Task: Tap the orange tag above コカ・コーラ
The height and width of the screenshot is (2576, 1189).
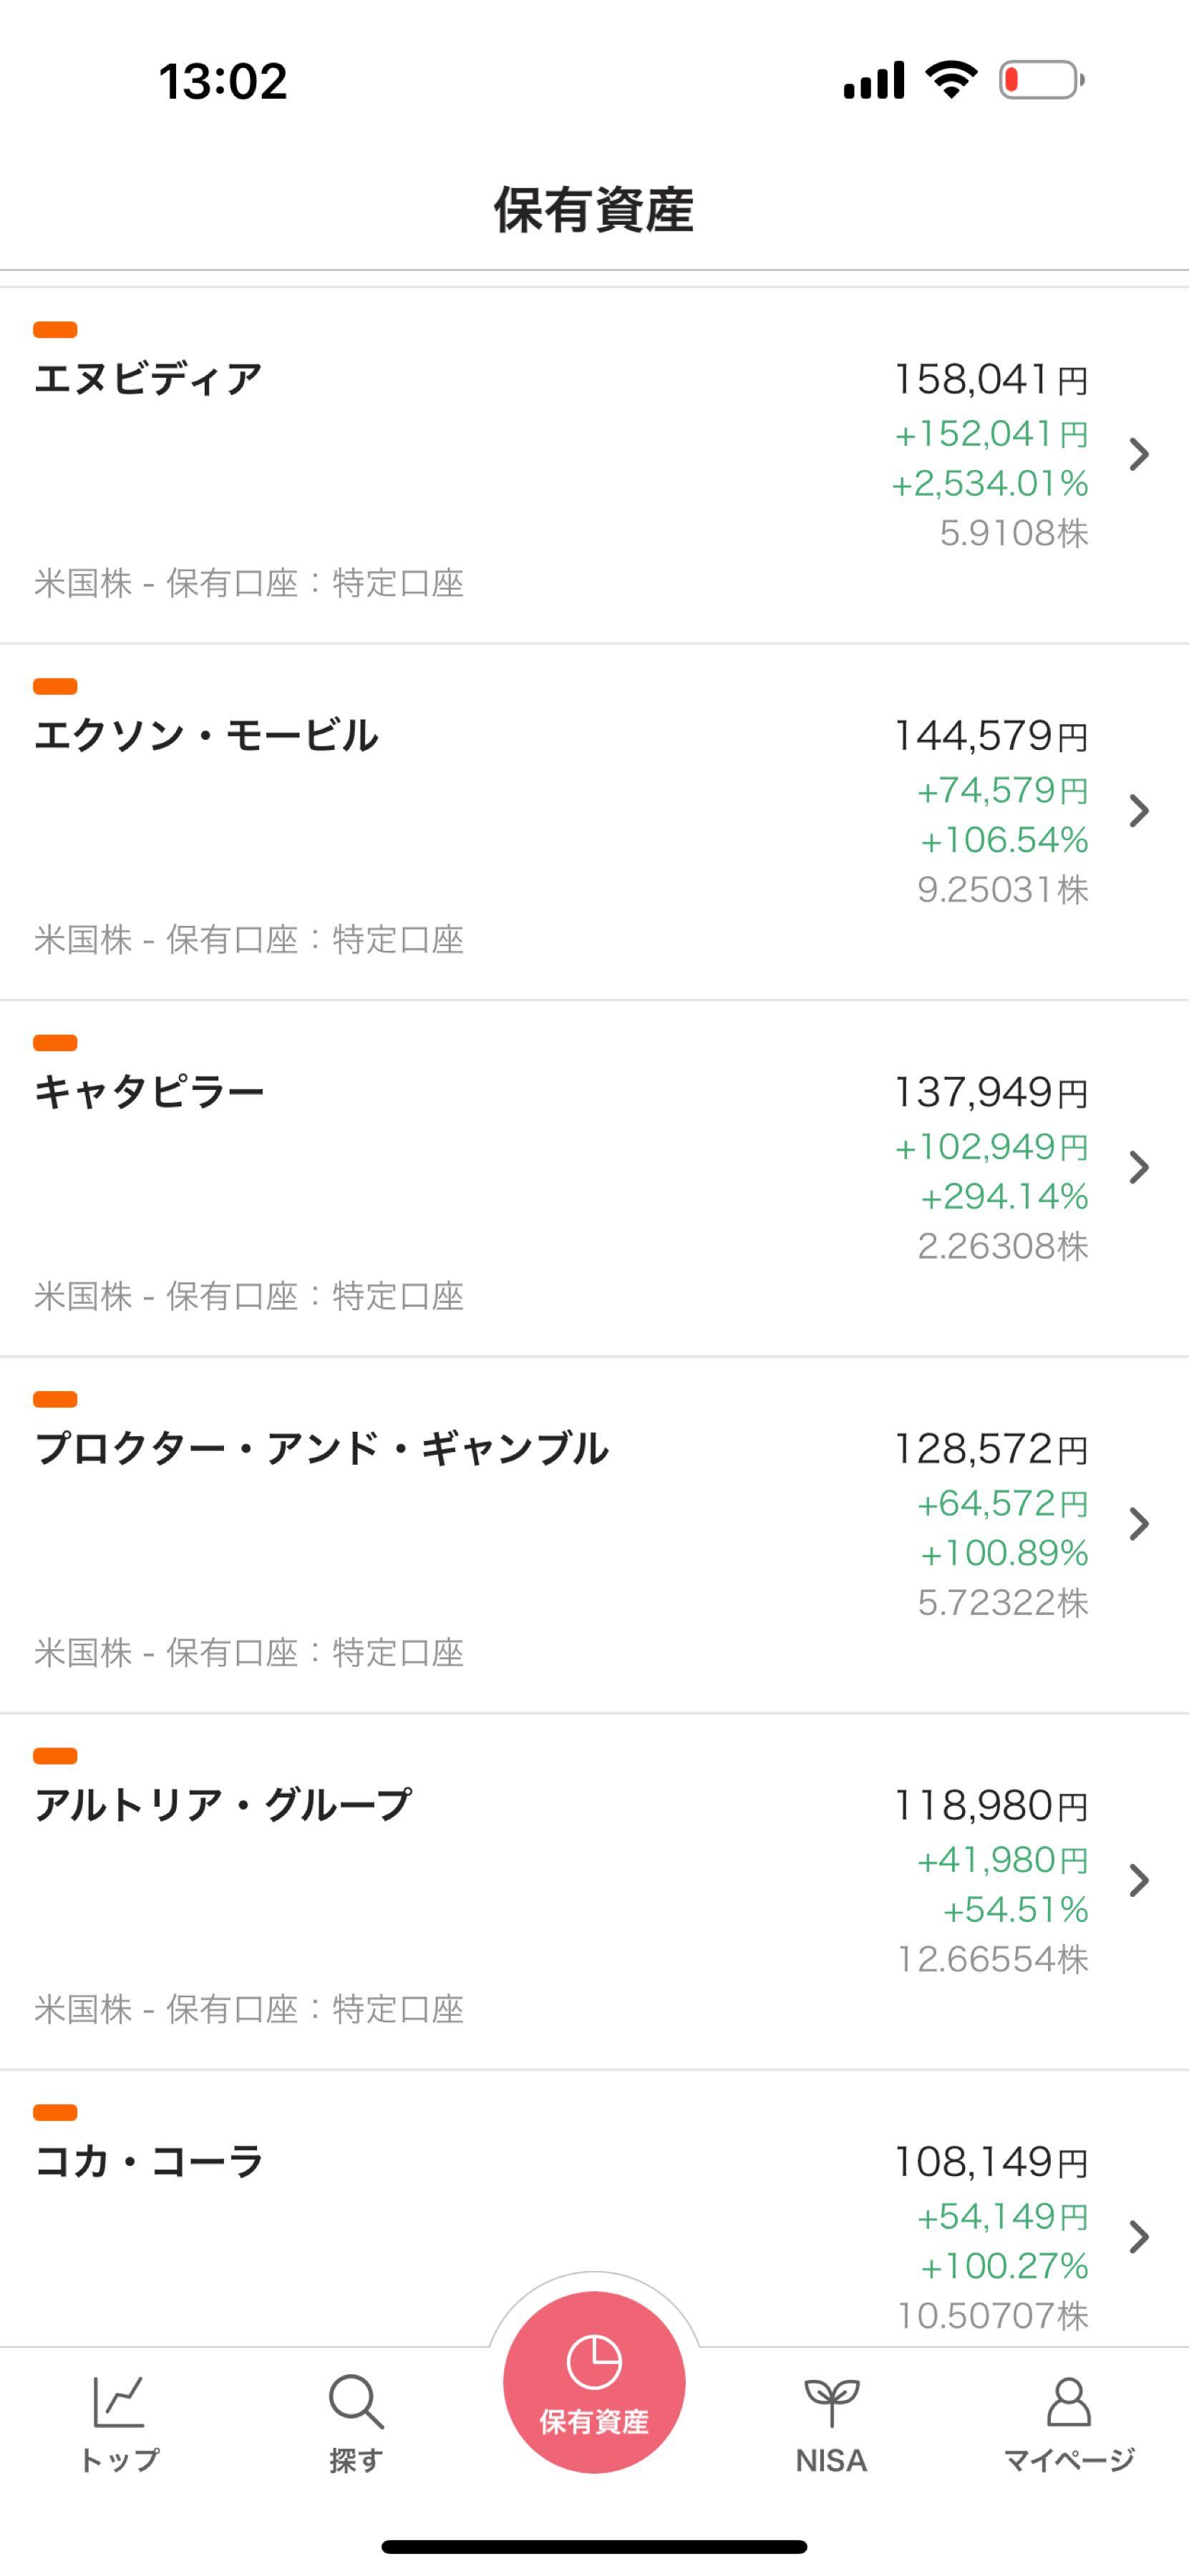Action: [x=55, y=2113]
